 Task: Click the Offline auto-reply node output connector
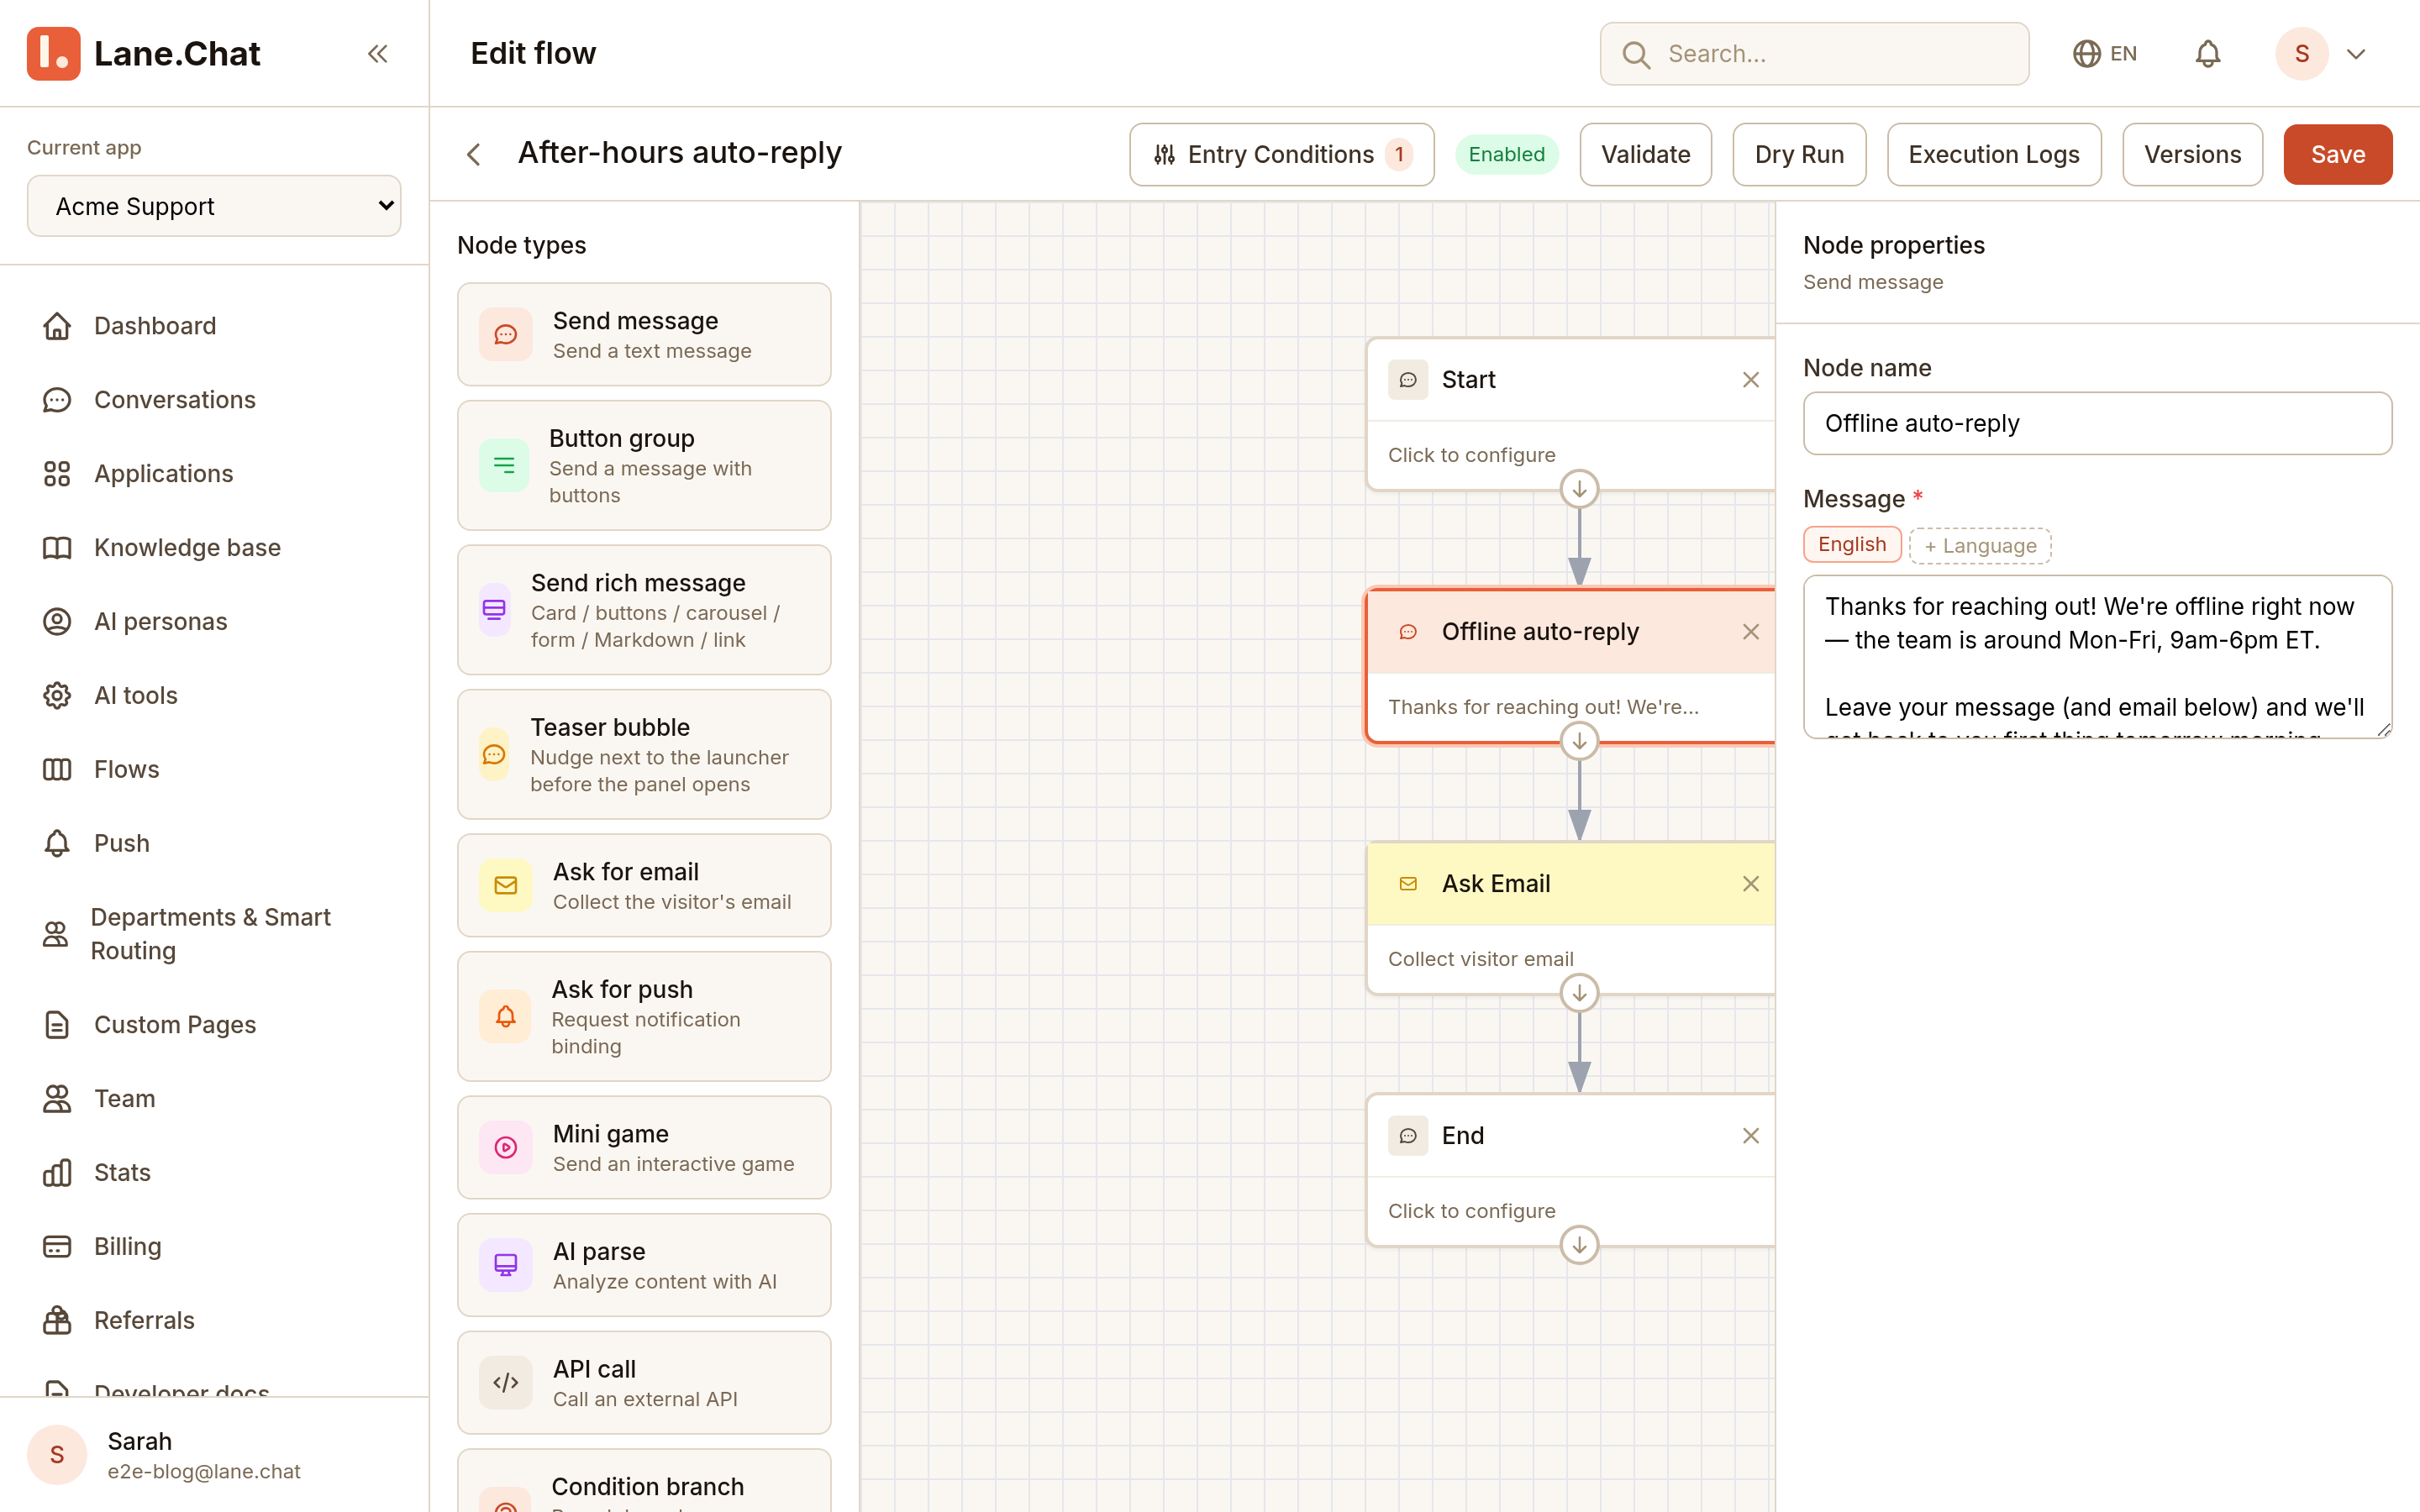1579,741
